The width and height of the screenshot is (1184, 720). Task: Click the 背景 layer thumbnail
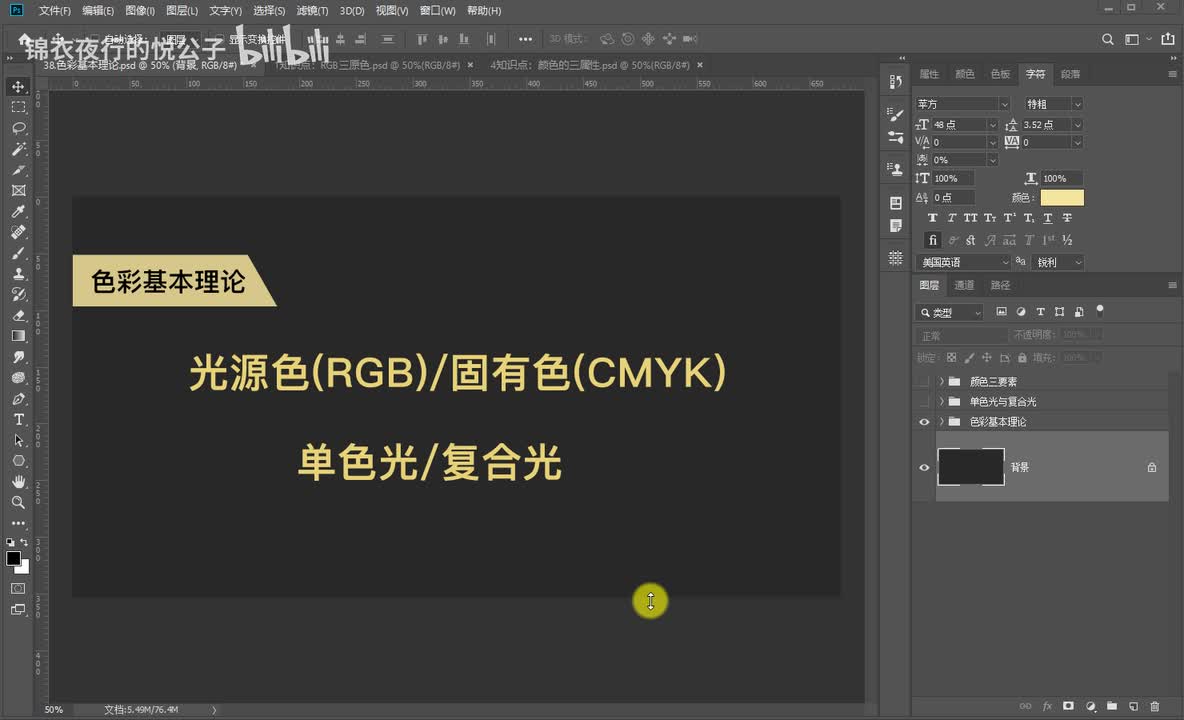coord(970,466)
